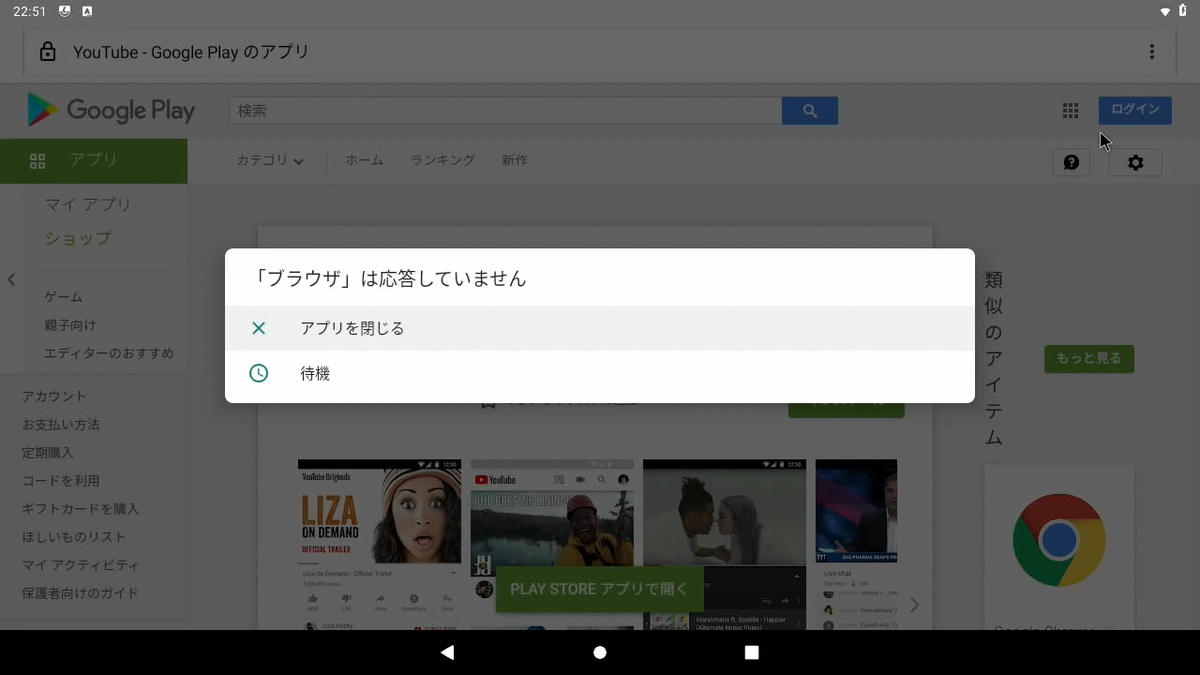The image size is (1200, 675).
Task: Open the settings gear button
Action: click(x=1135, y=162)
